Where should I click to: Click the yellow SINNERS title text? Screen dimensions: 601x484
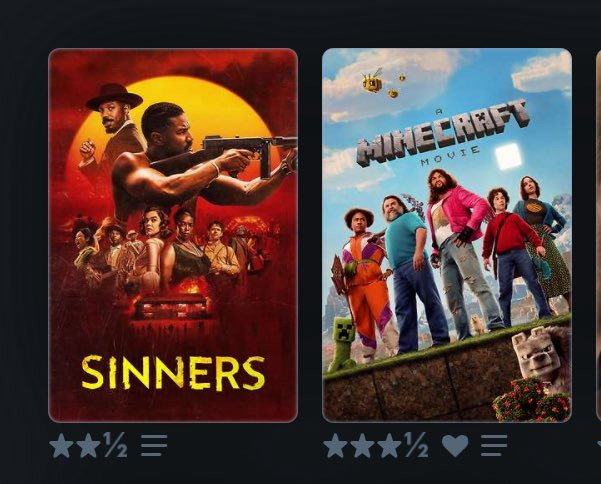[x=173, y=373]
